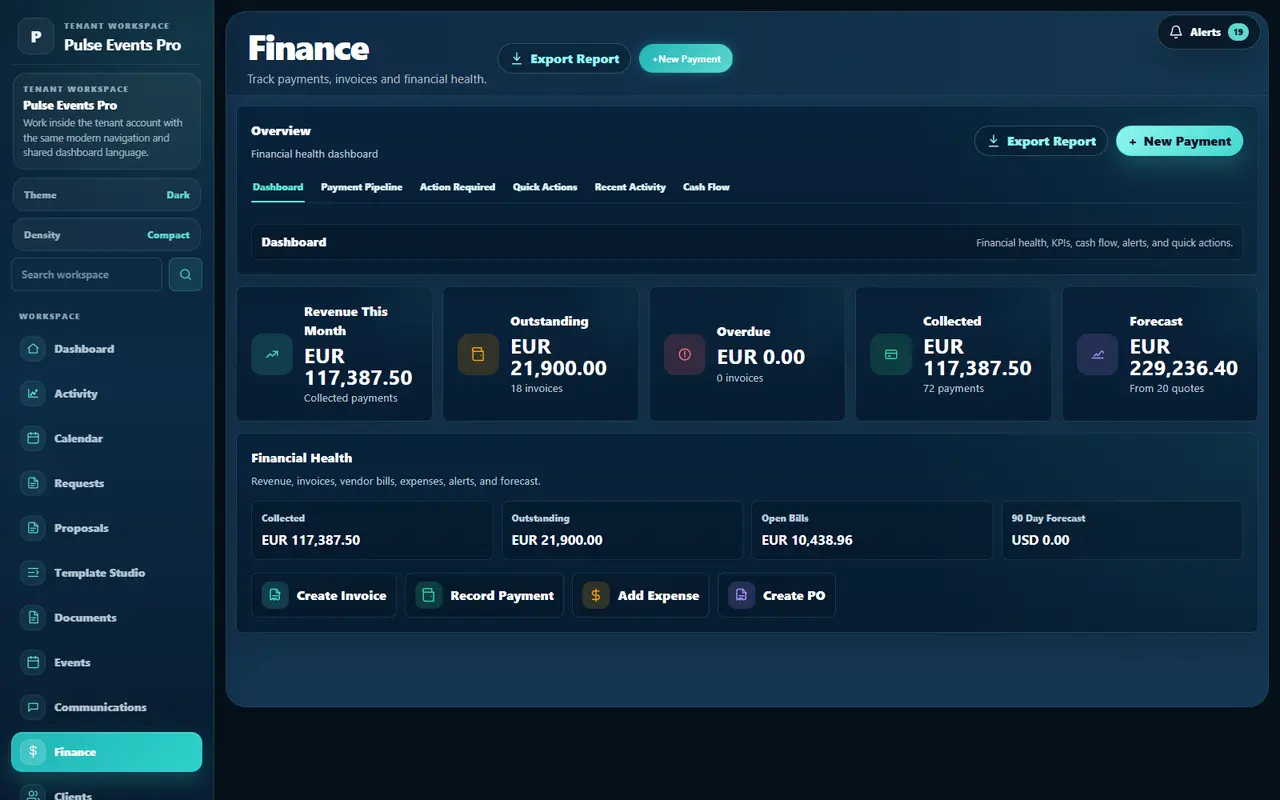Click the Finance dollar icon in sidebar
This screenshot has width=1280, height=800.
pyautogui.click(x=33, y=752)
